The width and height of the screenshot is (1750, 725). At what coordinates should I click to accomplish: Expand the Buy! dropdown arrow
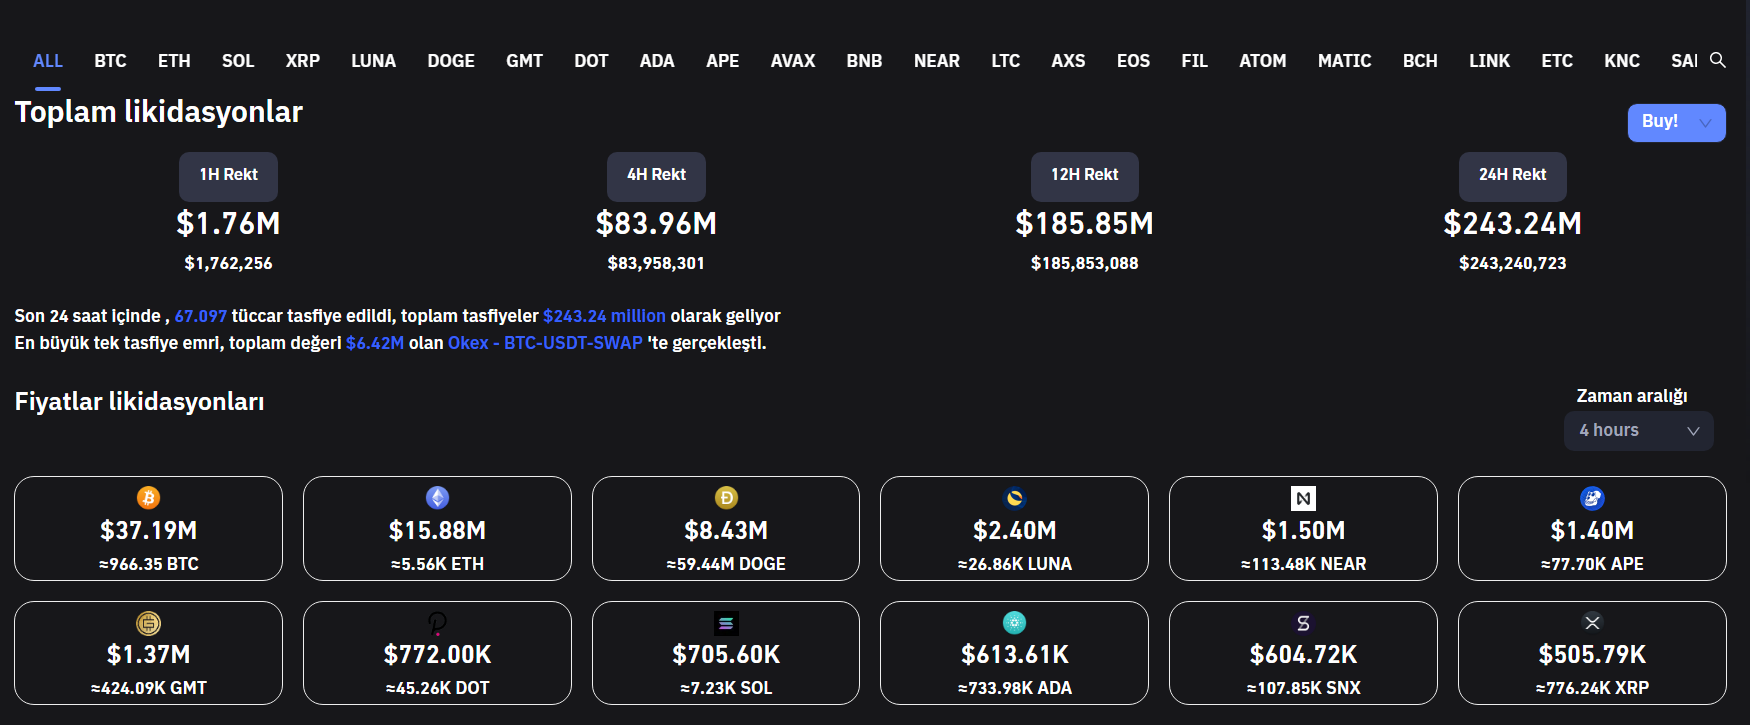point(1705,122)
